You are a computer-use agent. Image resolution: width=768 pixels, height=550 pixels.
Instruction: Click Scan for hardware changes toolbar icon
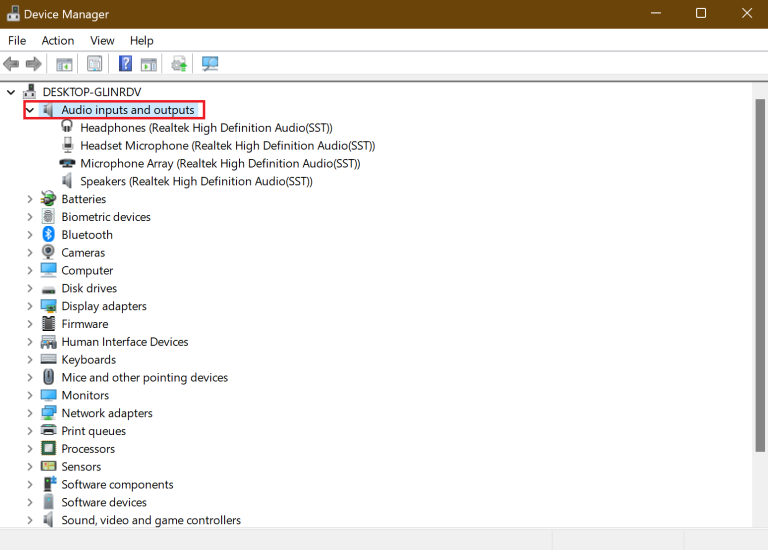(x=210, y=64)
